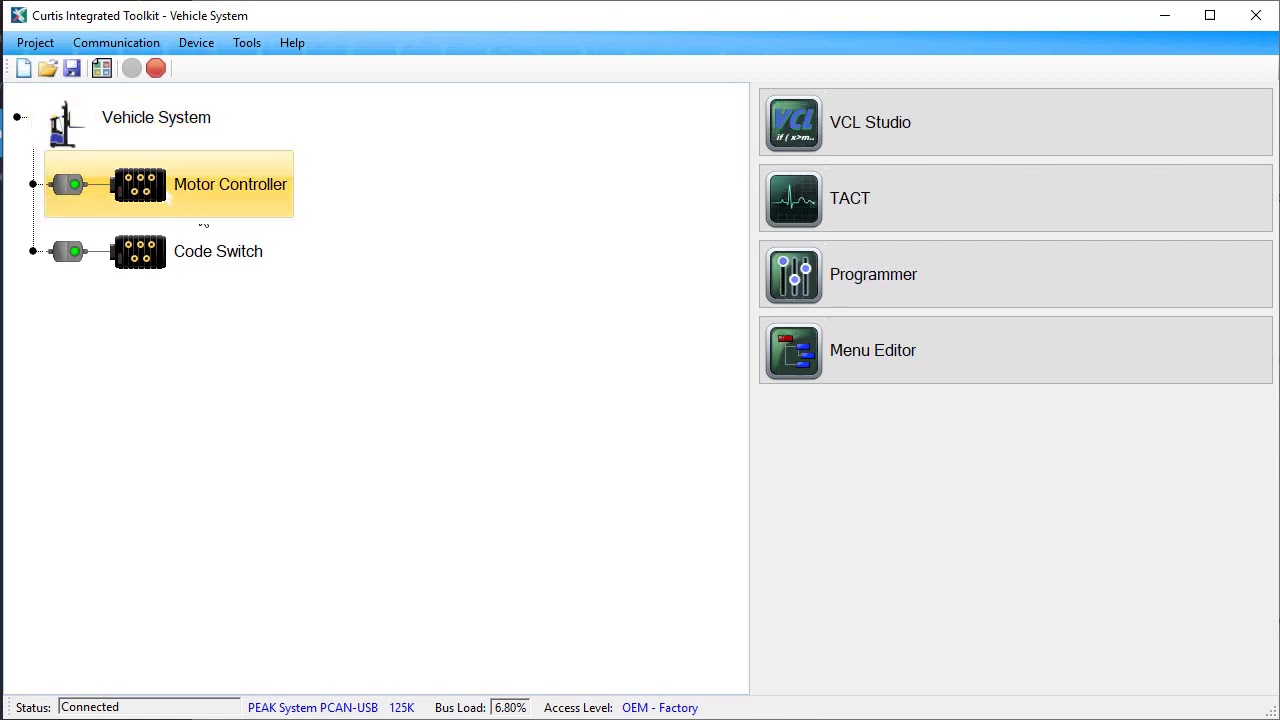
Task: Click the Motor Controller green status connector
Action: 69,185
